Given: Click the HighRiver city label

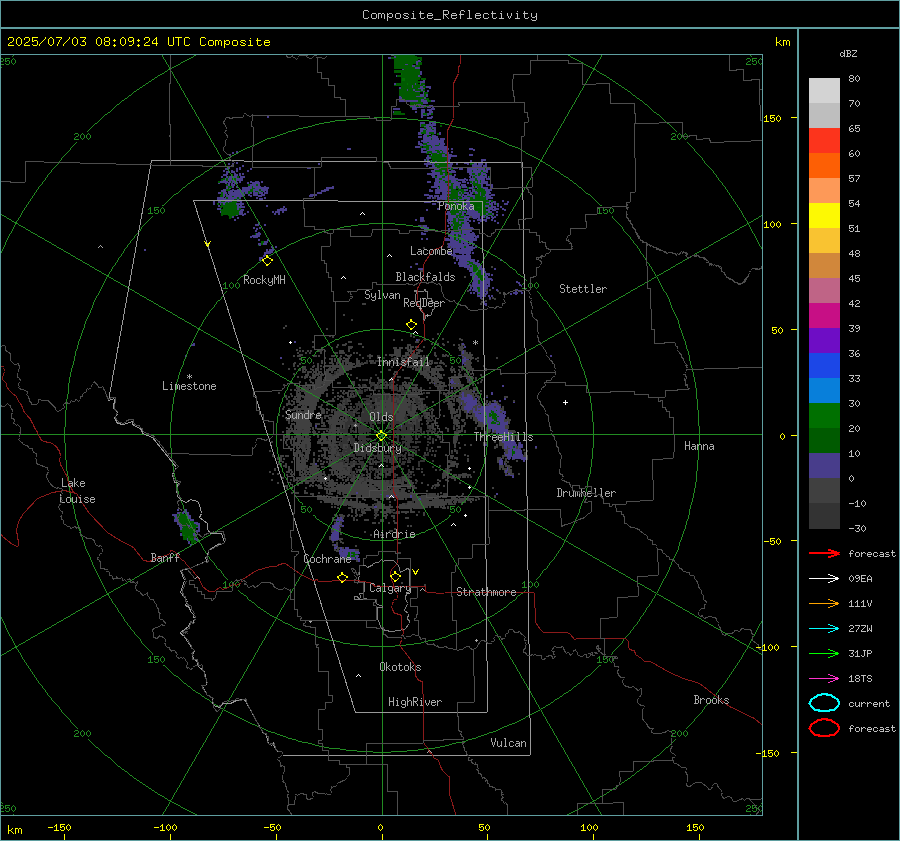Looking at the screenshot, I should point(415,703).
